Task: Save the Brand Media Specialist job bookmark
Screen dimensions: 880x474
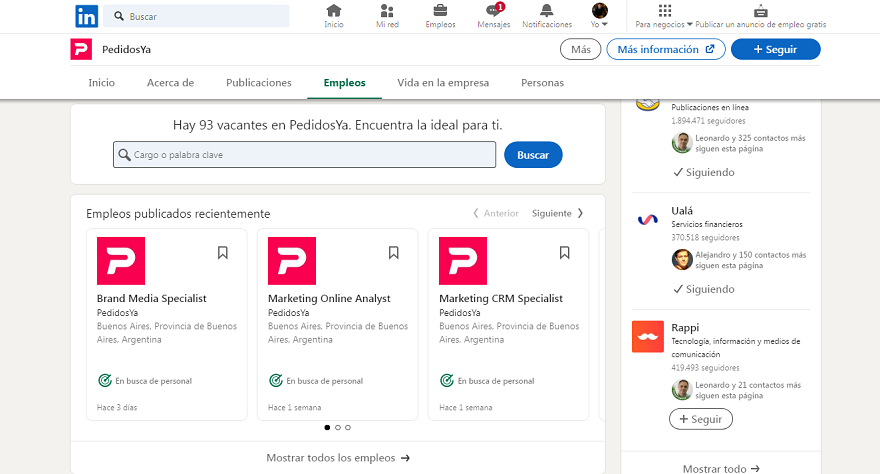Action: click(223, 253)
